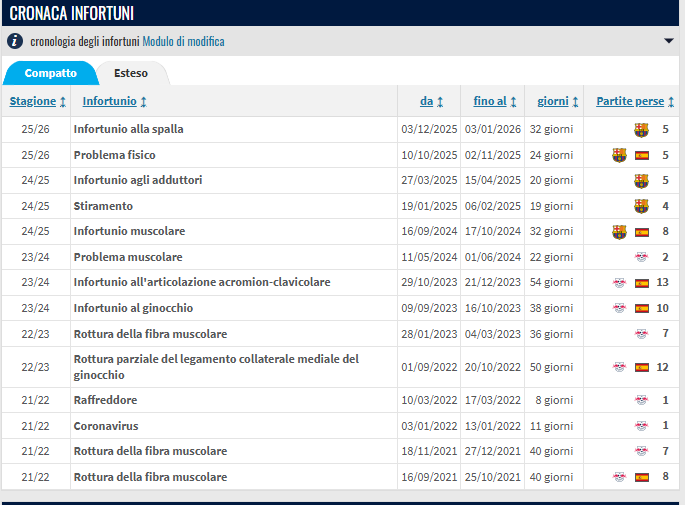This screenshot has width=685, height=505.
Task: Click RB Leipzig logo in Problema muscolare row
Action: pyautogui.click(x=641, y=257)
